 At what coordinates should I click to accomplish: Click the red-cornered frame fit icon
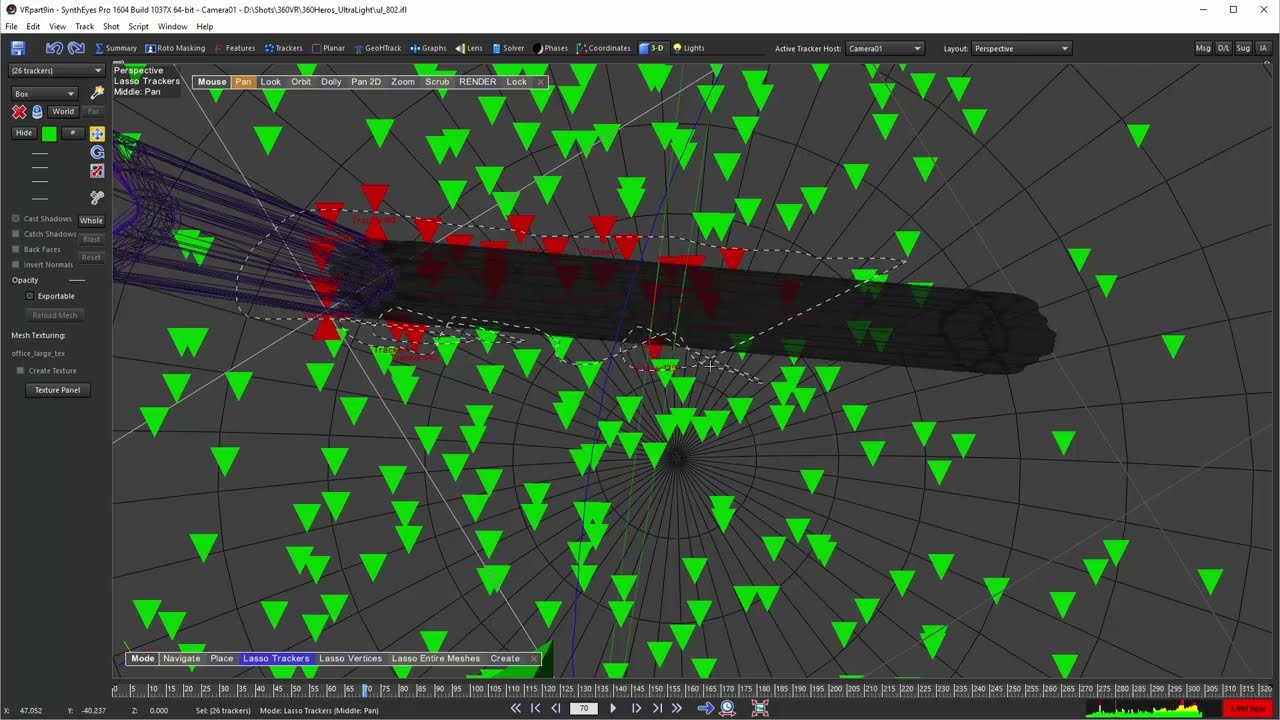click(760, 708)
